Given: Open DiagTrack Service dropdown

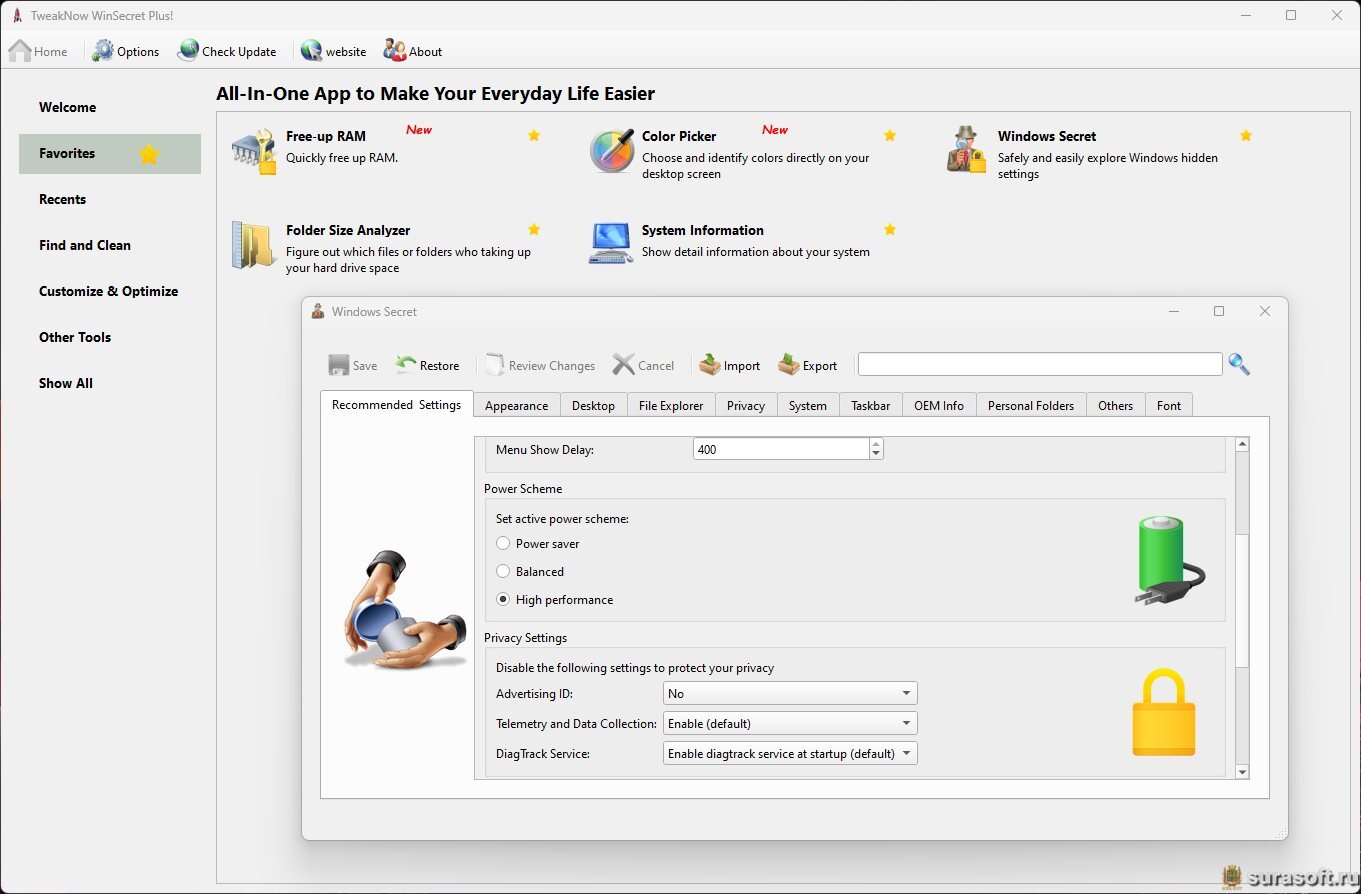Looking at the screenshot, I should (x=790, y=753).
